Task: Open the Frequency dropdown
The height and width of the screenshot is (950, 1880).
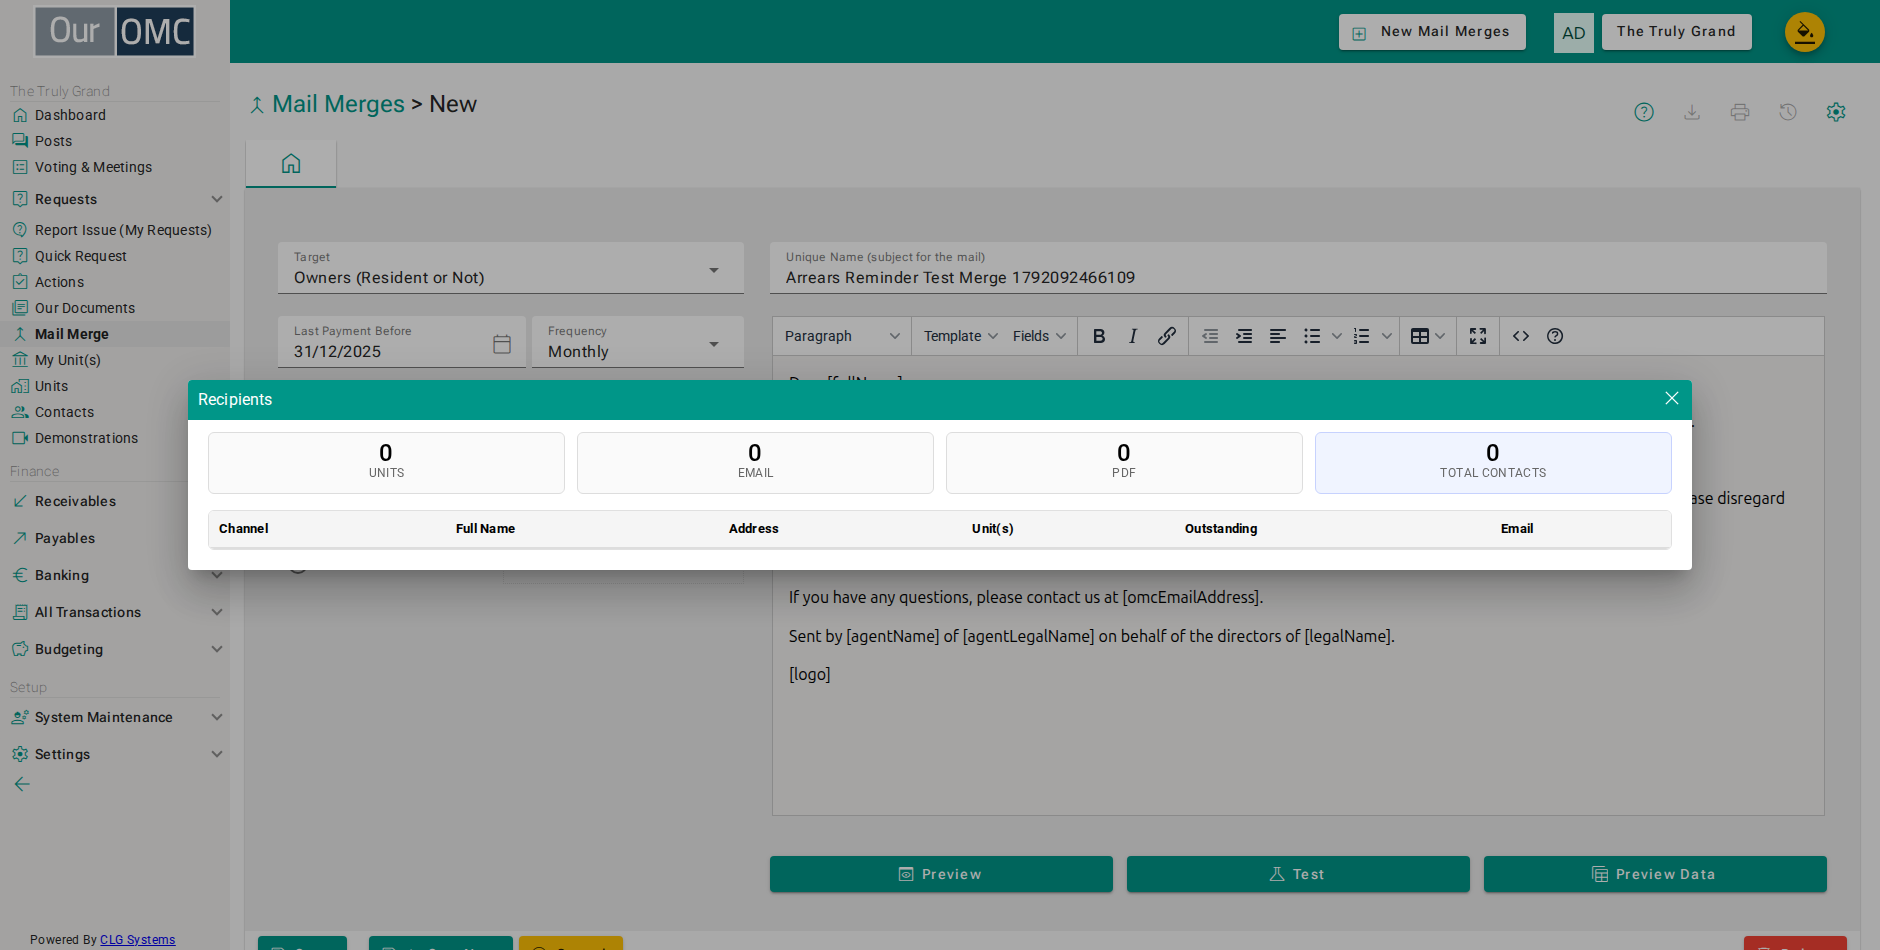Action: (638, 342)
